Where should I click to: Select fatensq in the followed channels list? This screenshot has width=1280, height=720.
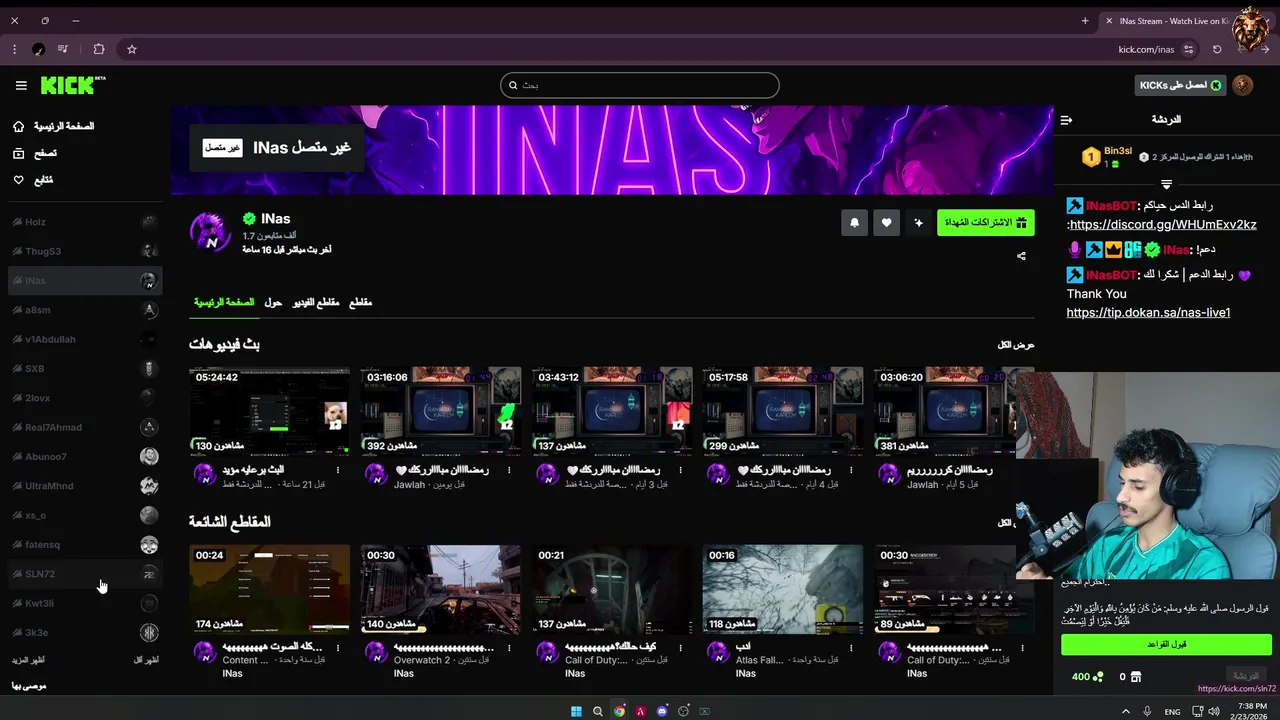[x=85, y=545]
